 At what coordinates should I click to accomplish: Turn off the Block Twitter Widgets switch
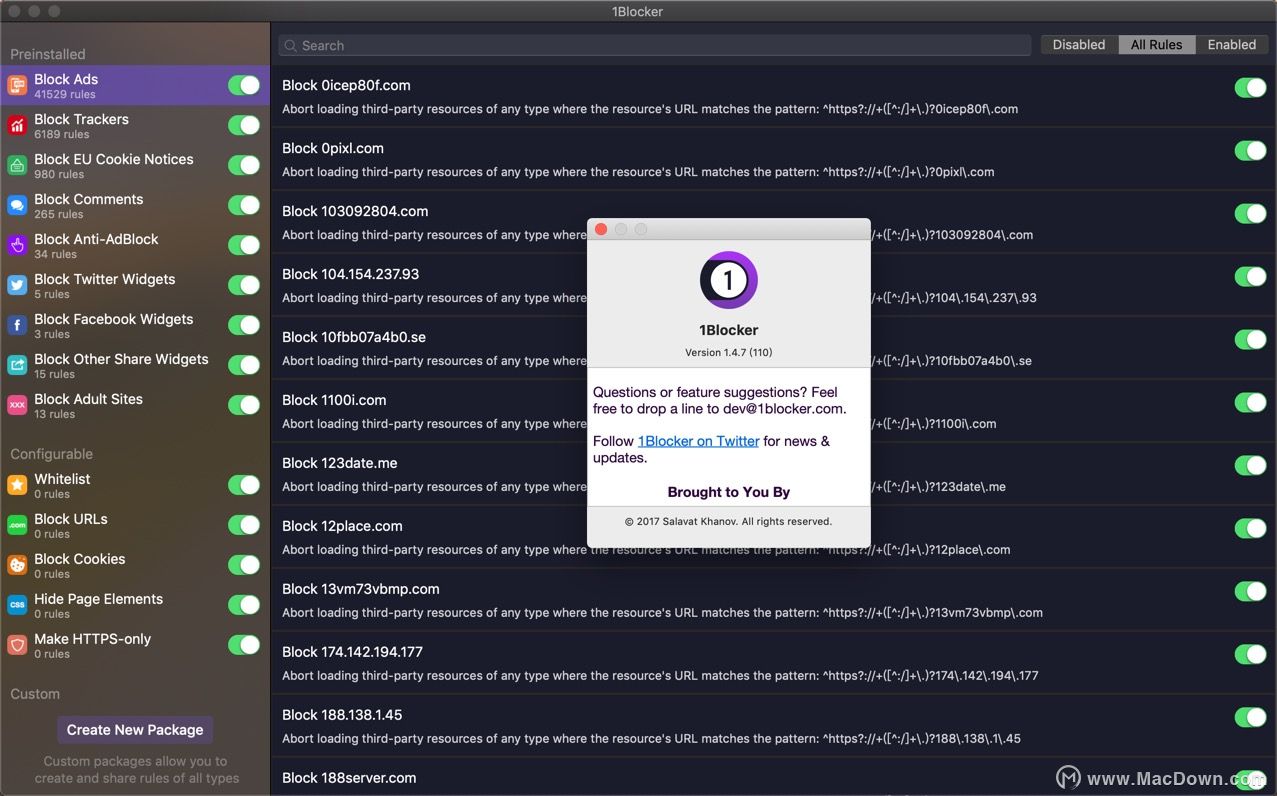tap(244, 285)
